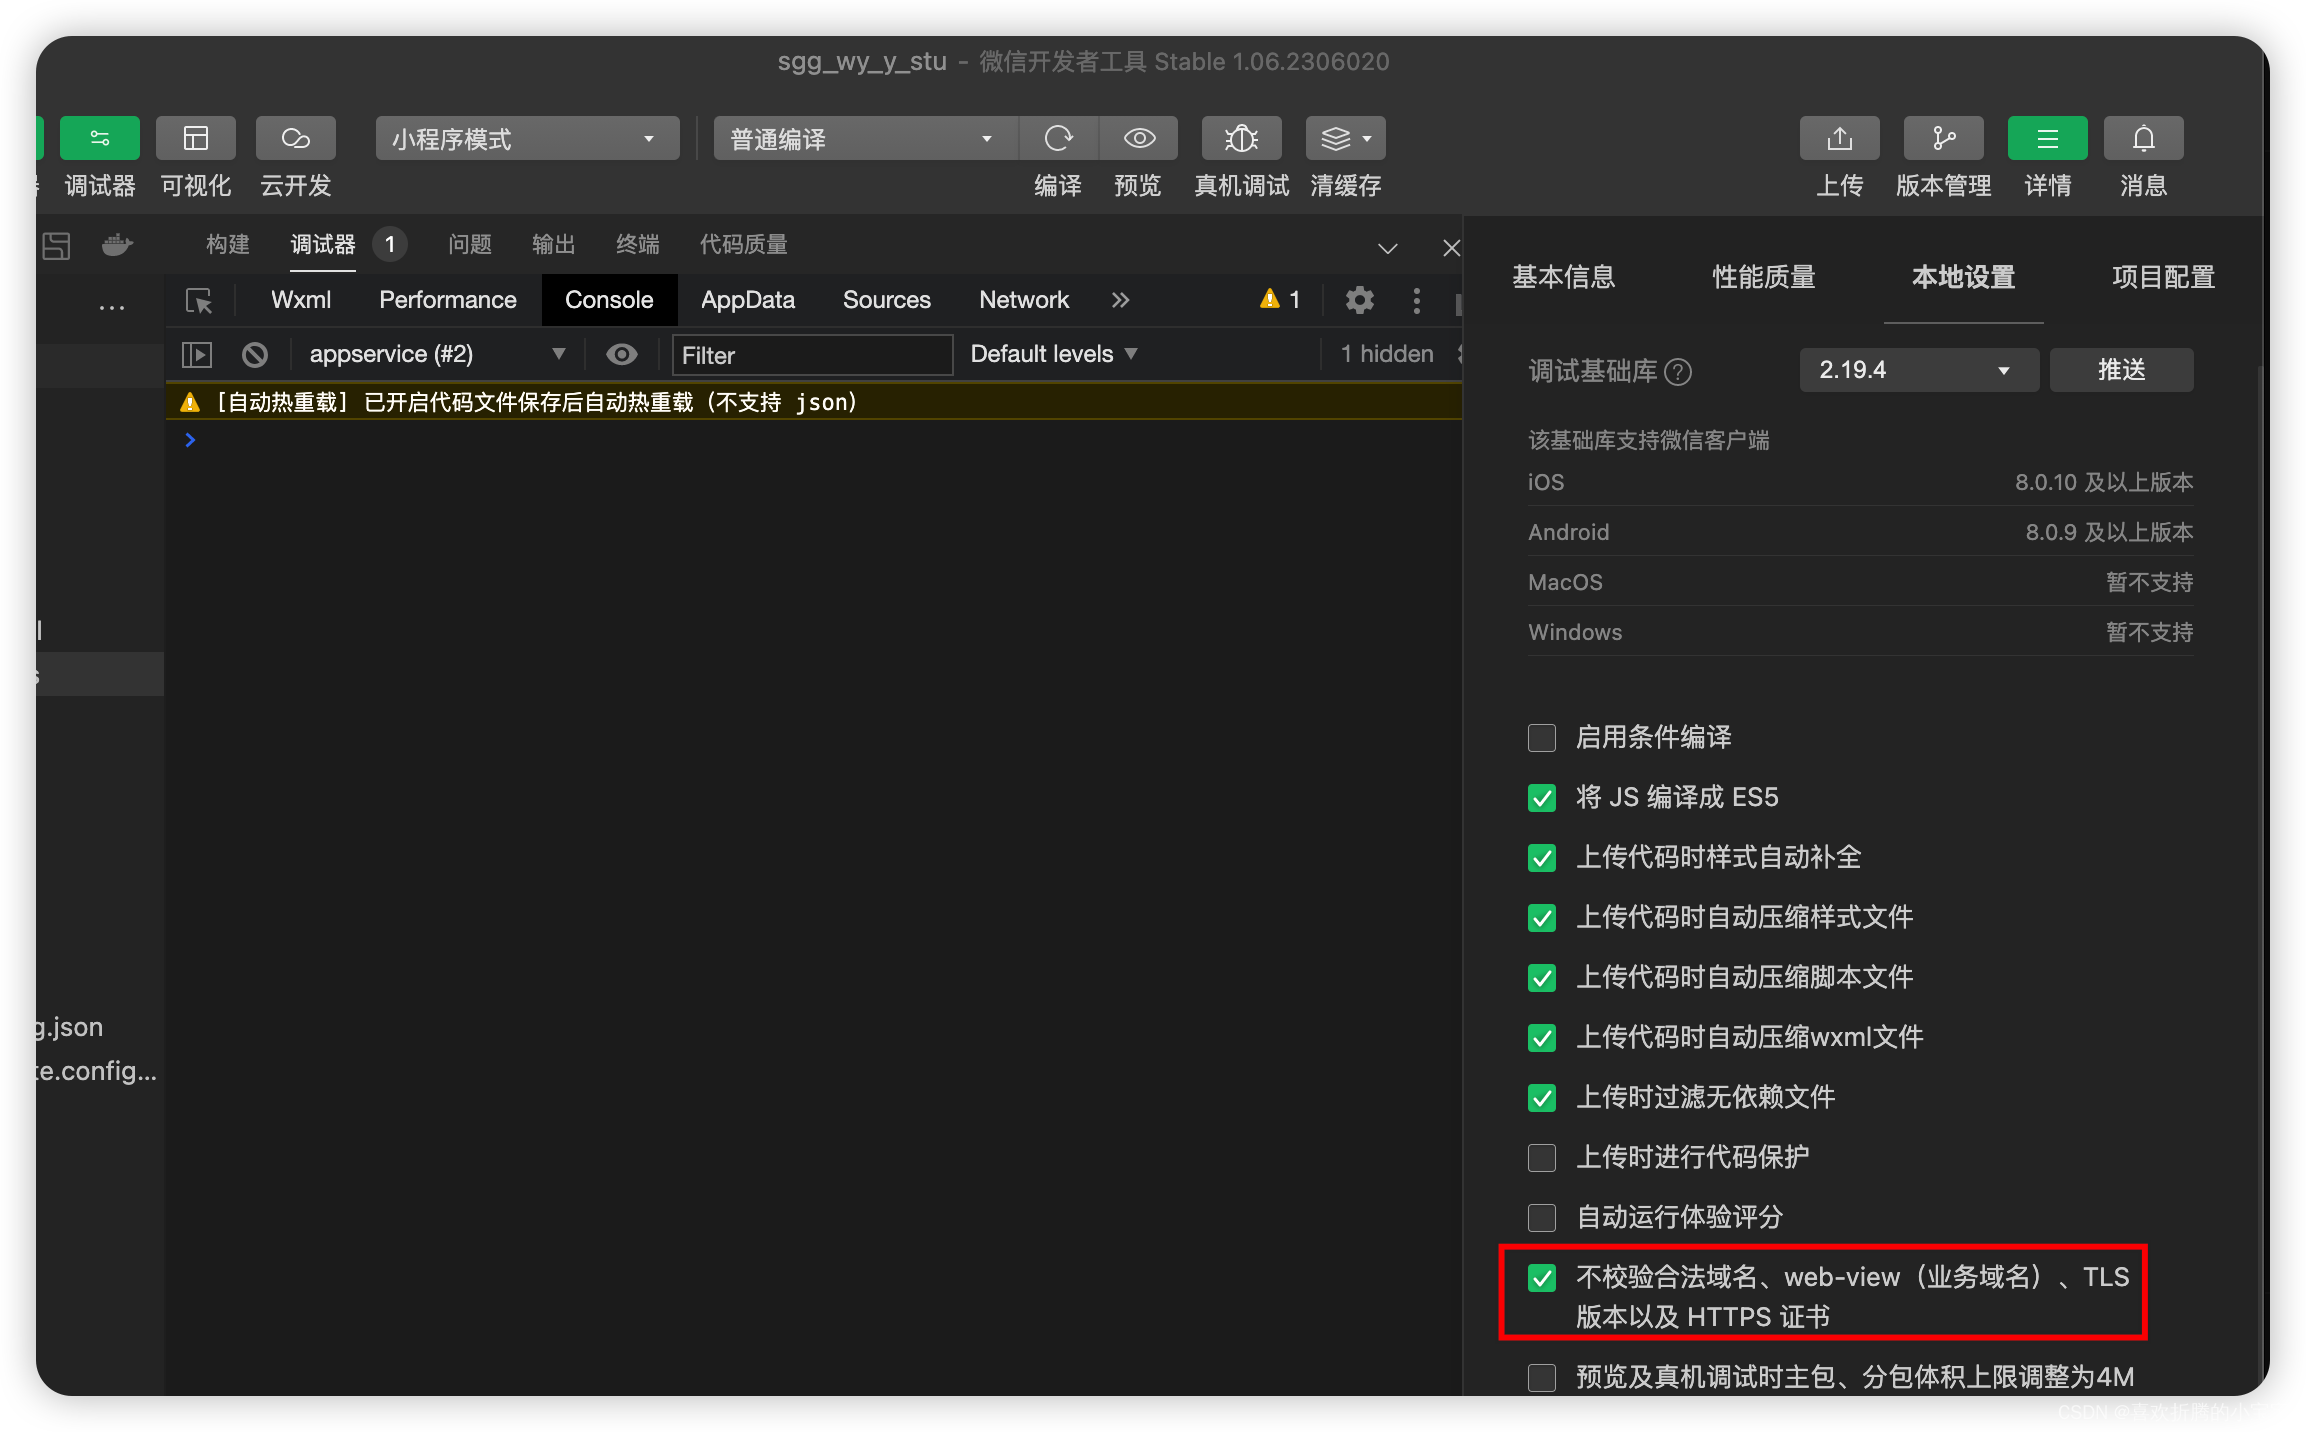The image size is (2306, 1432).
Task: Click the cloud development icon
Action: click(x=295, y=139)
